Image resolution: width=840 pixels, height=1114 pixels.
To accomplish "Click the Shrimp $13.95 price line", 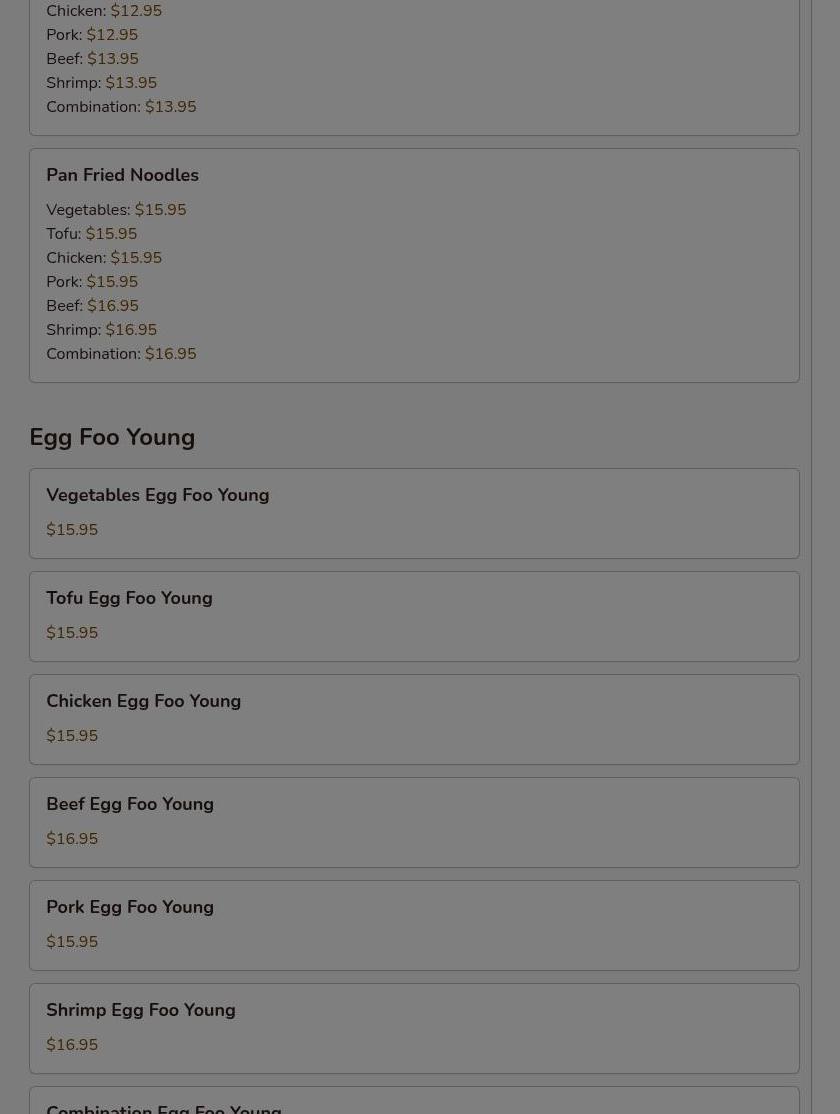I will coord(102,82).
